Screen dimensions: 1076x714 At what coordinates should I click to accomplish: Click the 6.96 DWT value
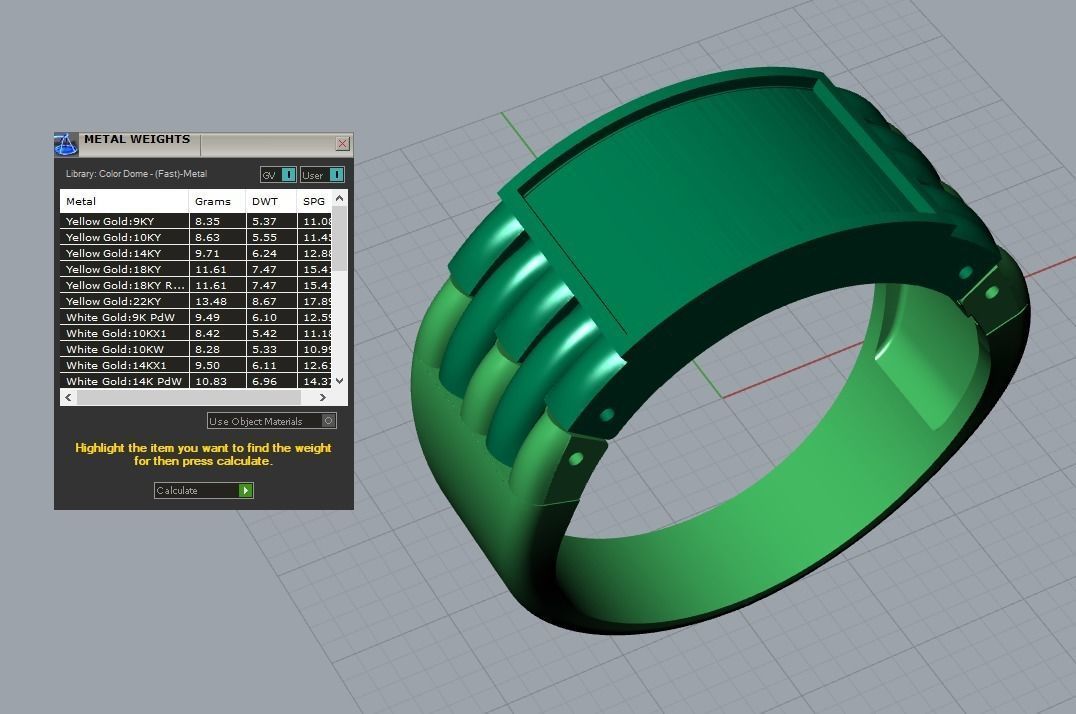pos(264,381)
